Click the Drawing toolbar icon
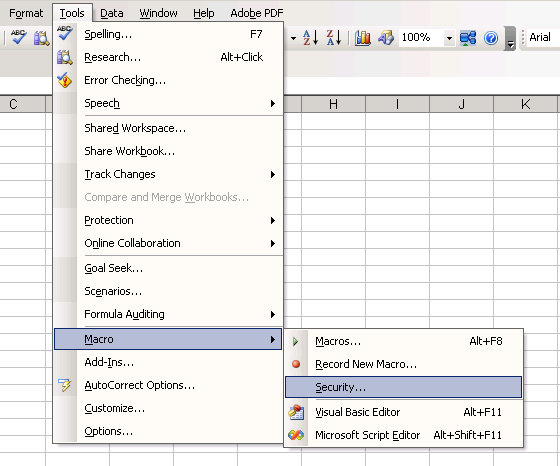 (x=386, y=37)
